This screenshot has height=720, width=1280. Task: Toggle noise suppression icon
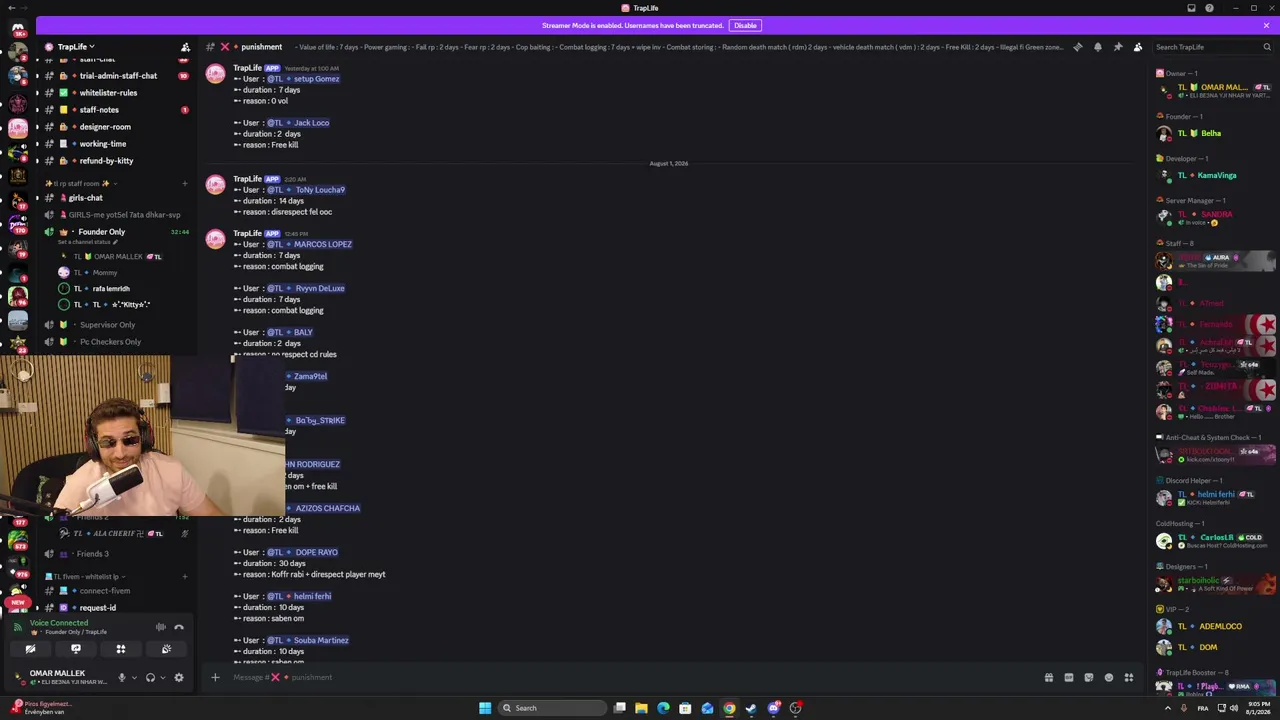[x=160, y=627]
